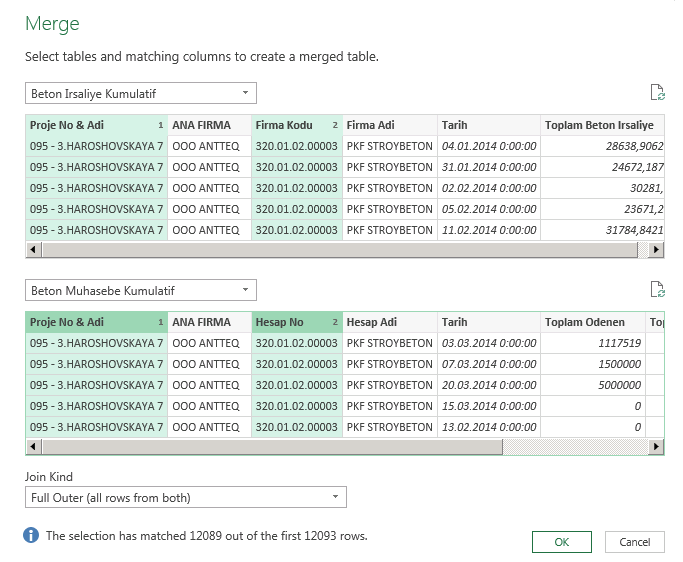This screenshot has width=683, height=562.
Task: Click the matched rows info icon
Action: [x=31, y=535]
